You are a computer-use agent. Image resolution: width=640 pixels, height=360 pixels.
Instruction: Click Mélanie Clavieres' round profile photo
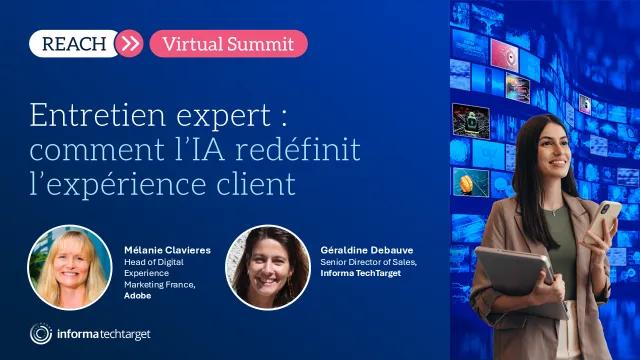tap(70, 267)
